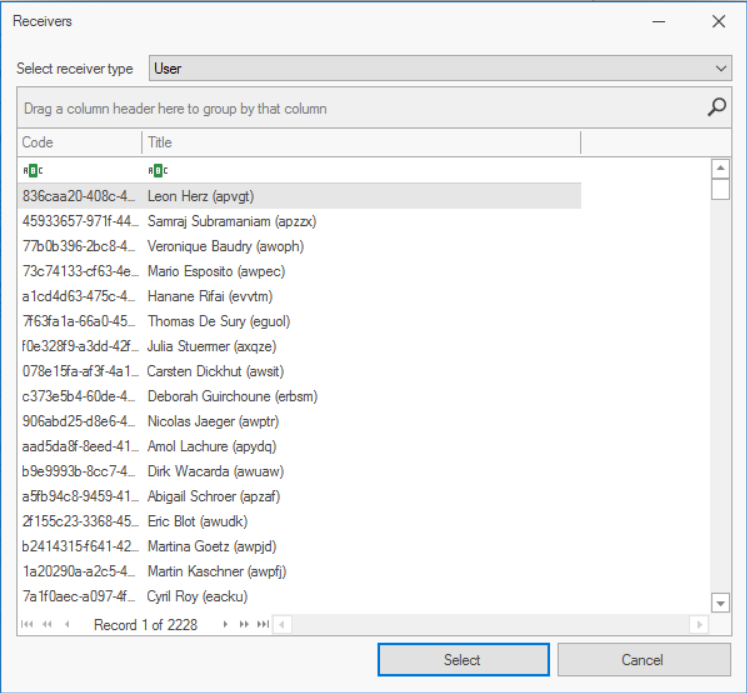The image size is (747, 693).
Task: Go to last record navigator button
Action: point(263,624)
